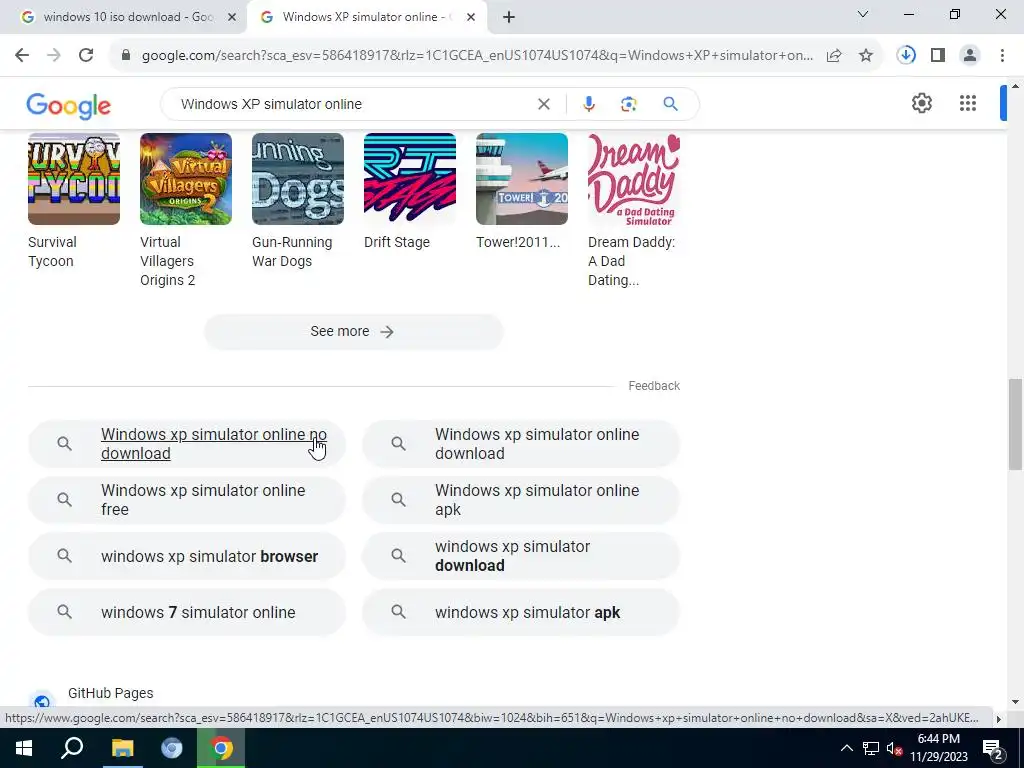The height and width of the screenshot is (768, 1024).
Task: Search by image with Google Lens icon
Action: point(628,104)
